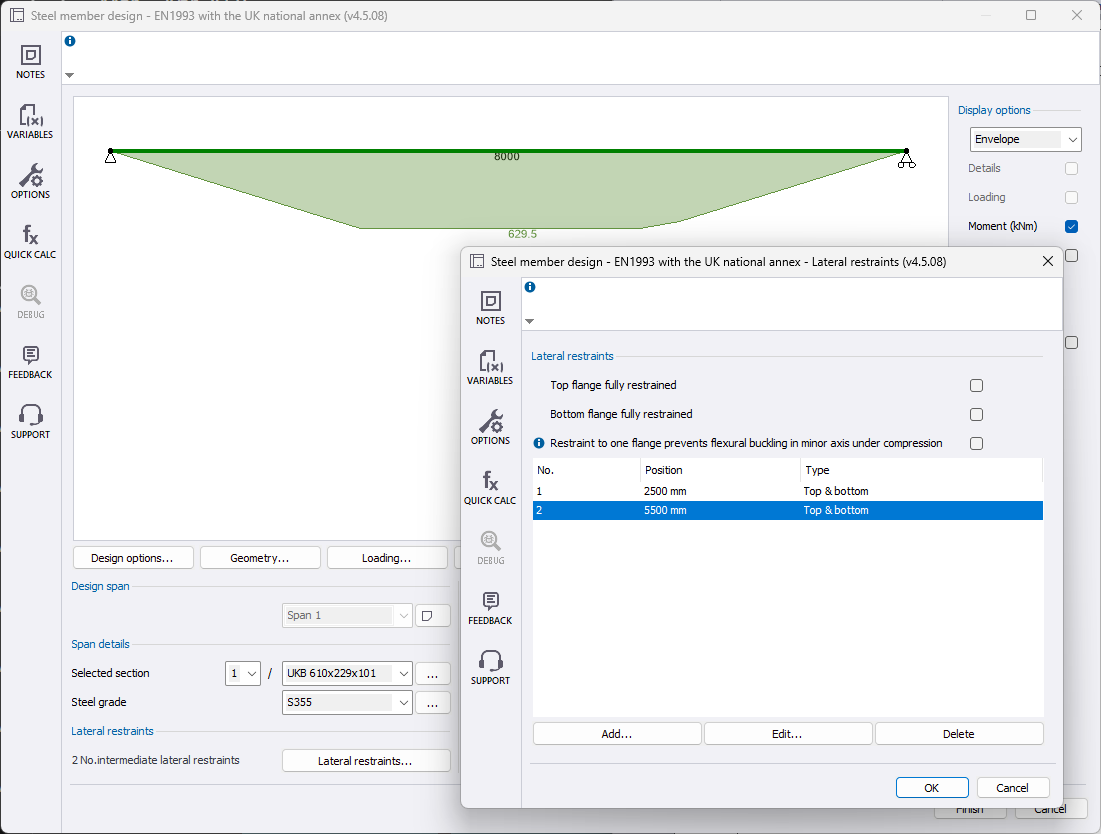Open Variables in the main window sidebar

tap(30, 121)
